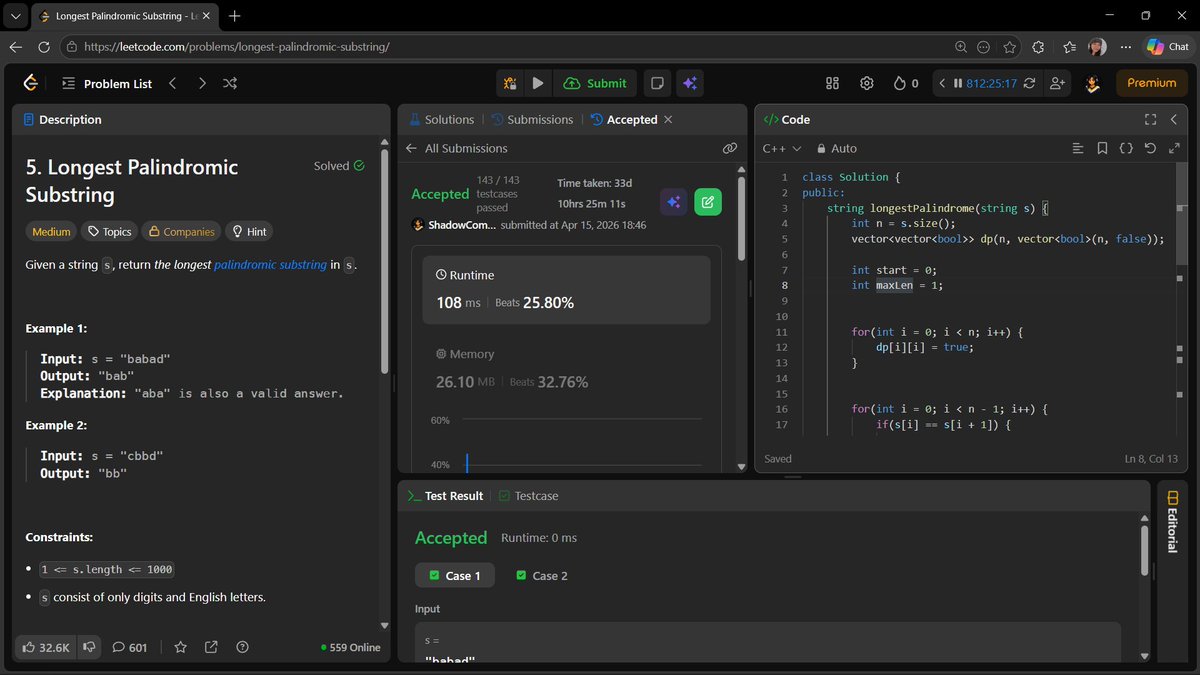This screenshot has height=675, width=1200.
Task: Go back to All Submissions
Action: (x=456, y=148)
